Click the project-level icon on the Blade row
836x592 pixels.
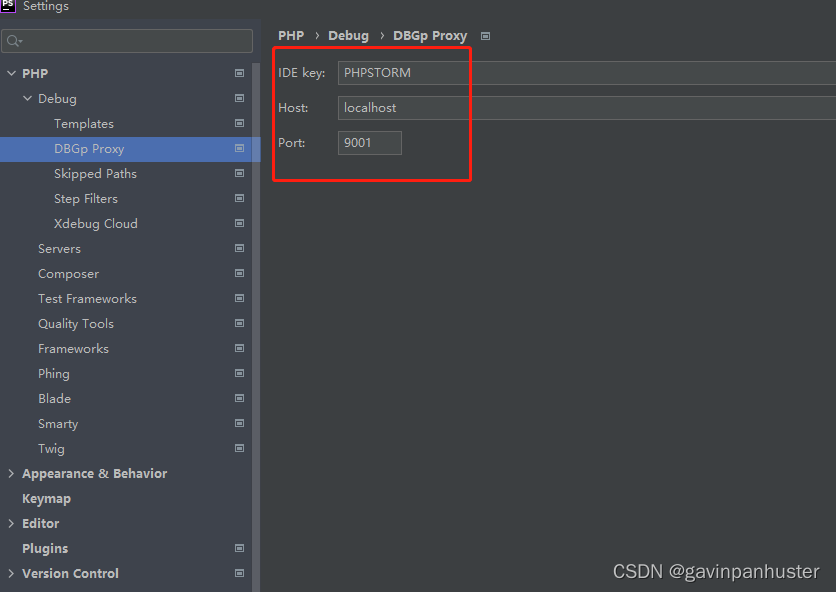(x=239, y=398)
